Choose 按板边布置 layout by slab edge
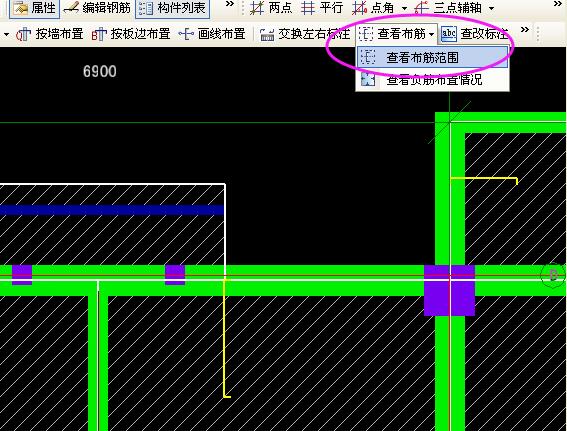The height and width of the screenshot is (431, 567). [x=131, y=34]
